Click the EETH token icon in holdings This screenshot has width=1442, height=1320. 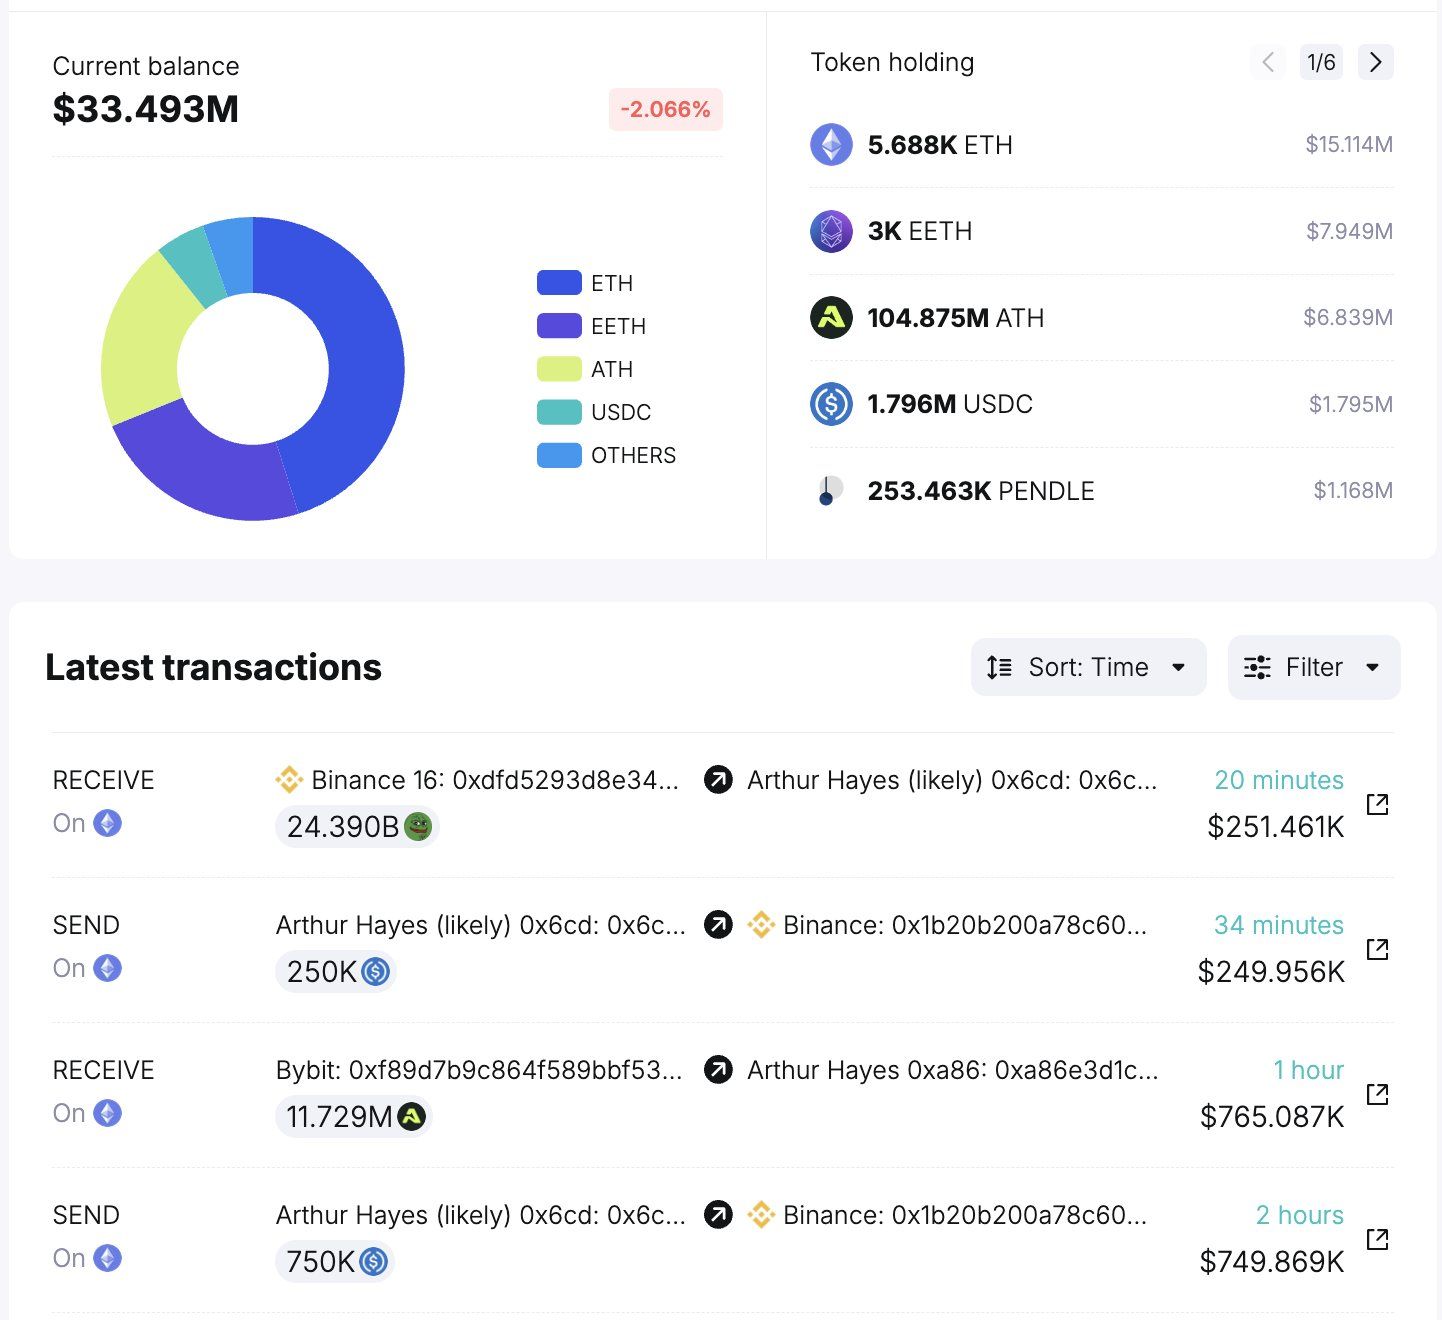pyautogui.click(x=831, y=231)
